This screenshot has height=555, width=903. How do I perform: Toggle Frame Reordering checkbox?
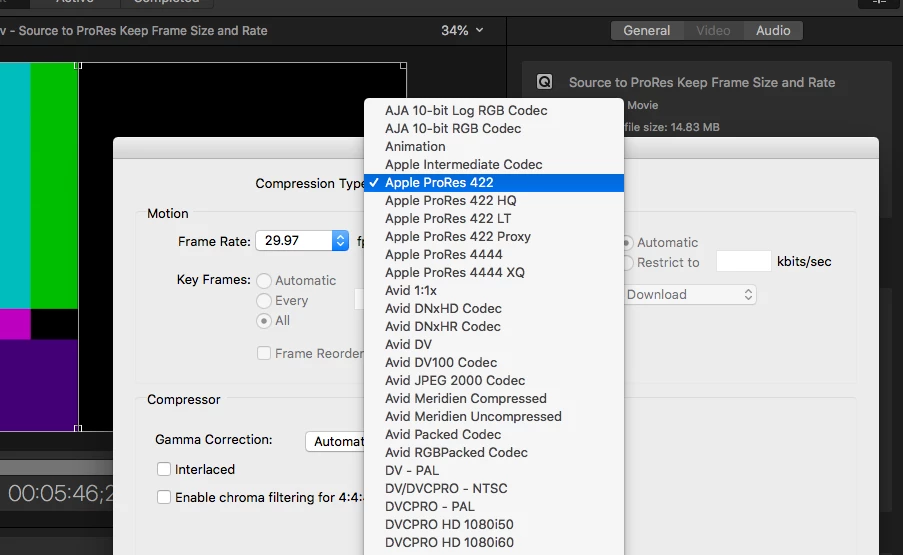264,353
